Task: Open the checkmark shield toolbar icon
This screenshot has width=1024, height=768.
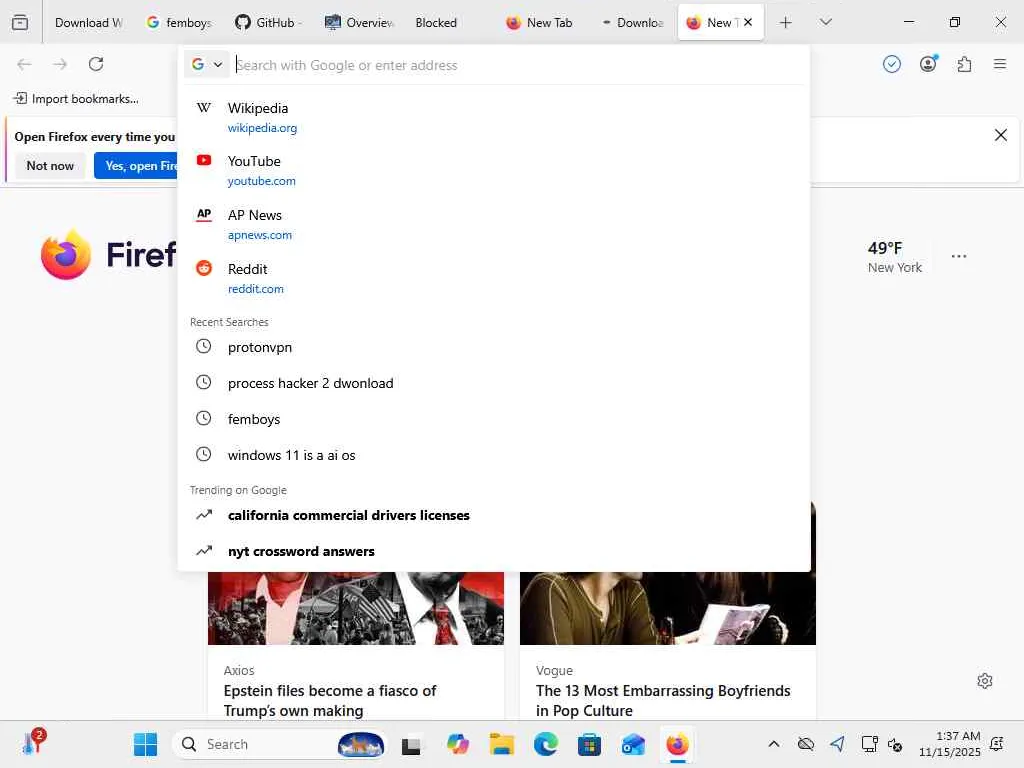Action: 891,64
